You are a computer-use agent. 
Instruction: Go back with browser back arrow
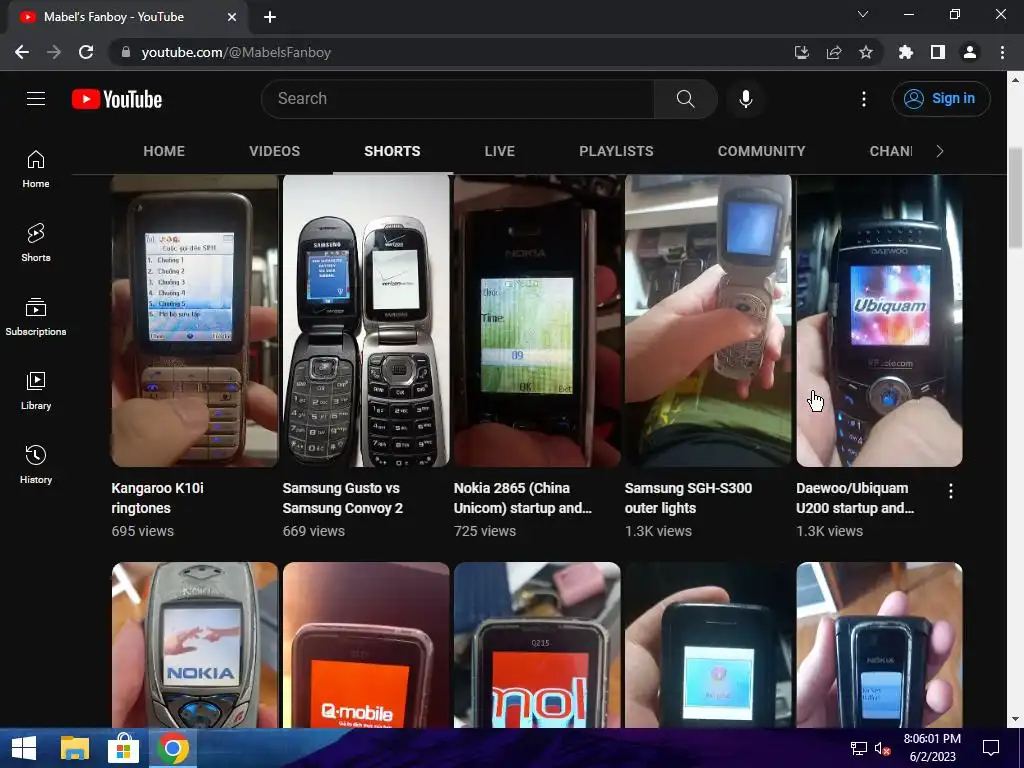pyautogui.click(x=22, y=52)
